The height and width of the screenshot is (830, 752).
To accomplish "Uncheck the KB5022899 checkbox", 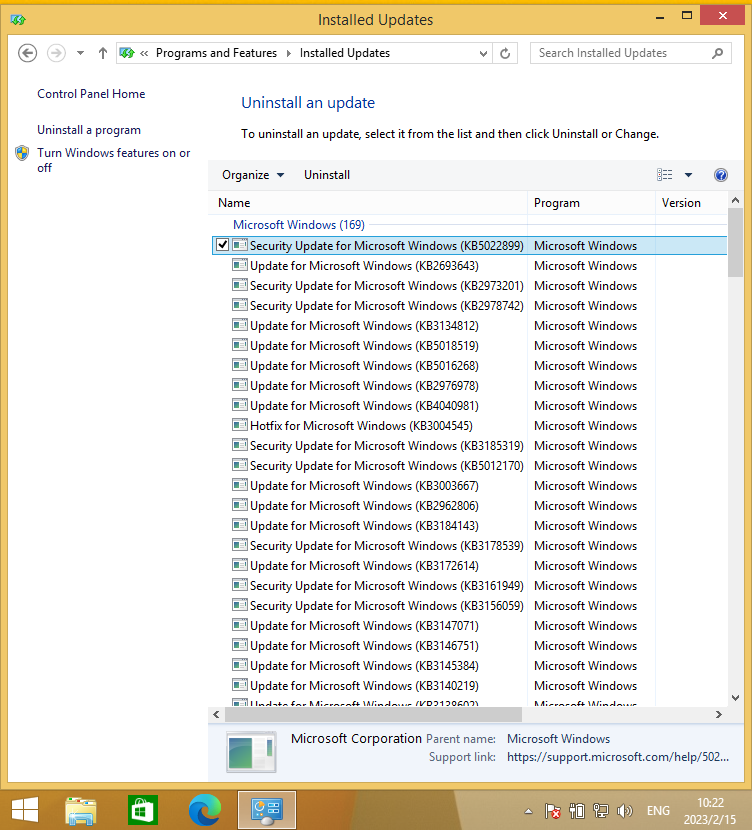I will pyautogui.click(x=223, y=245).
